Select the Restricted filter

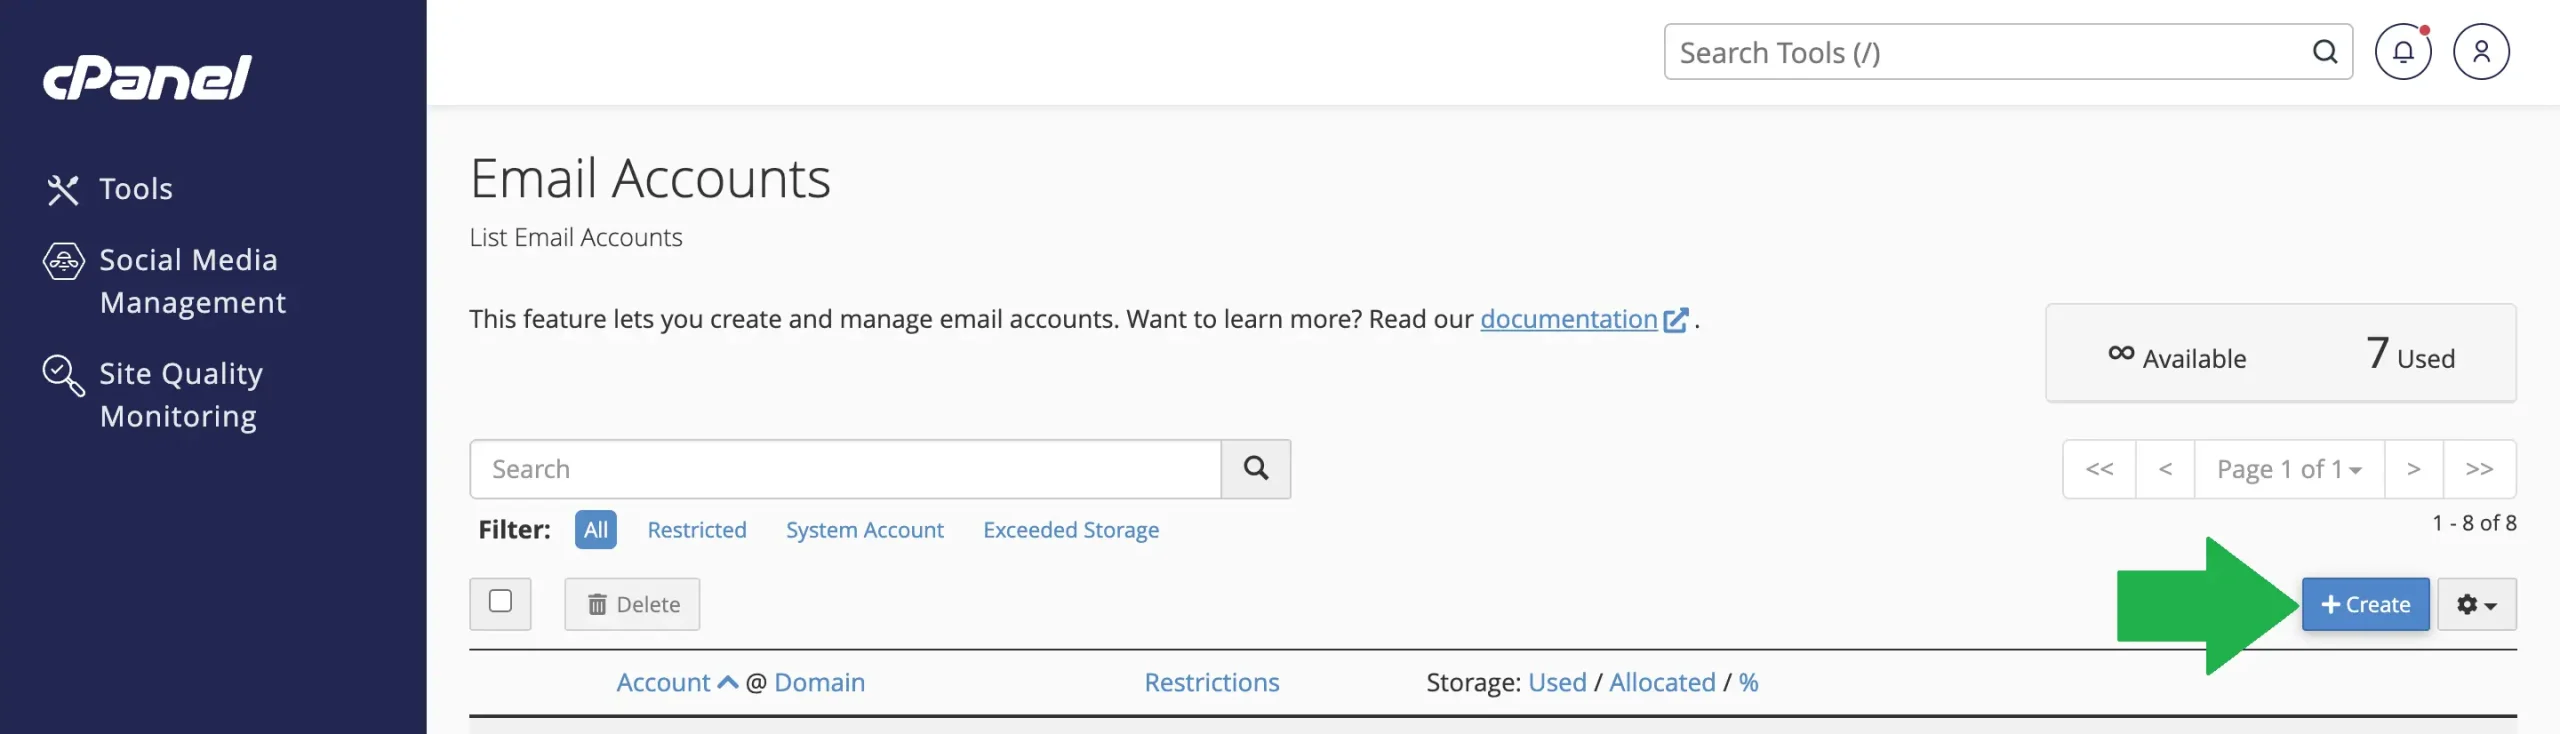[x=696, y=530]
